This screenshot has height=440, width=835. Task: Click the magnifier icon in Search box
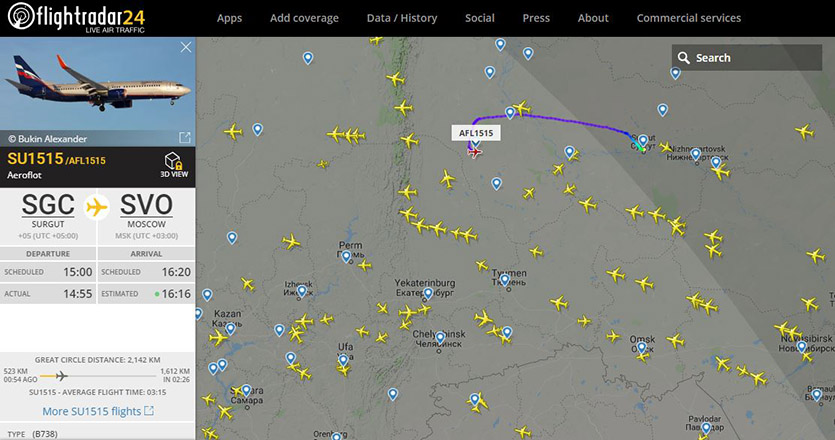(684, 58)
